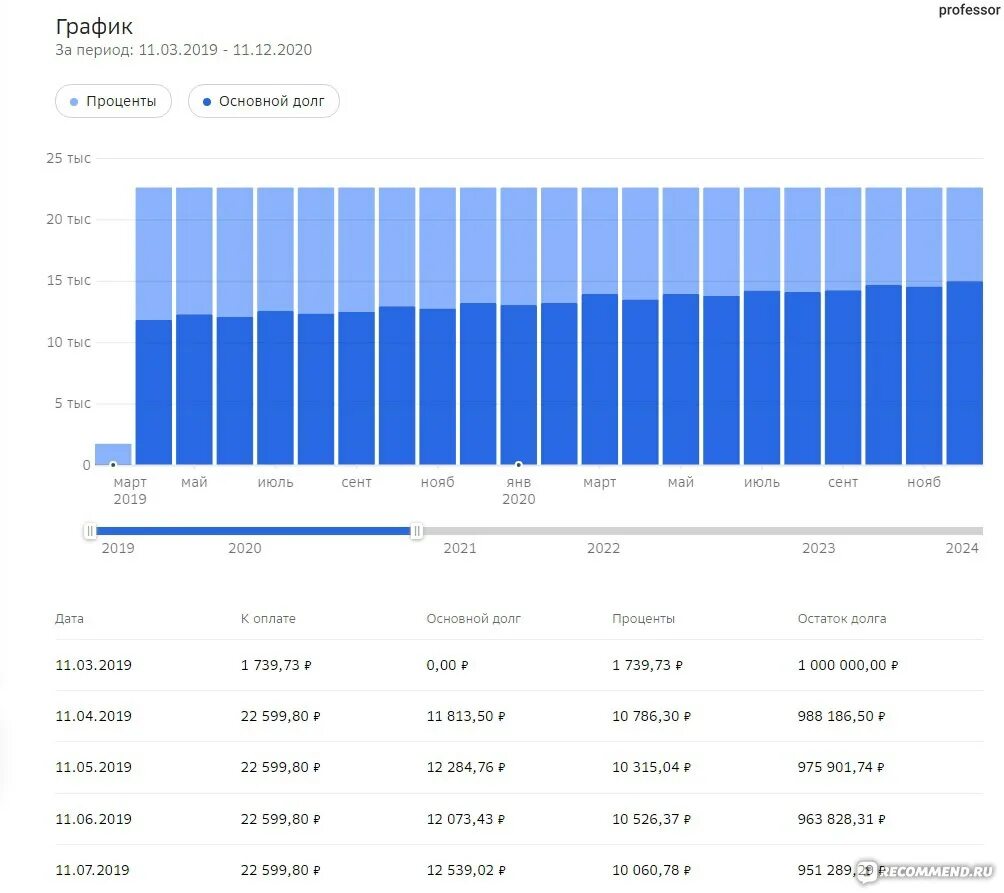Screen dimensions: 1004x893
Task: Click the 25 тыс axis label
Action: [69, 158]
